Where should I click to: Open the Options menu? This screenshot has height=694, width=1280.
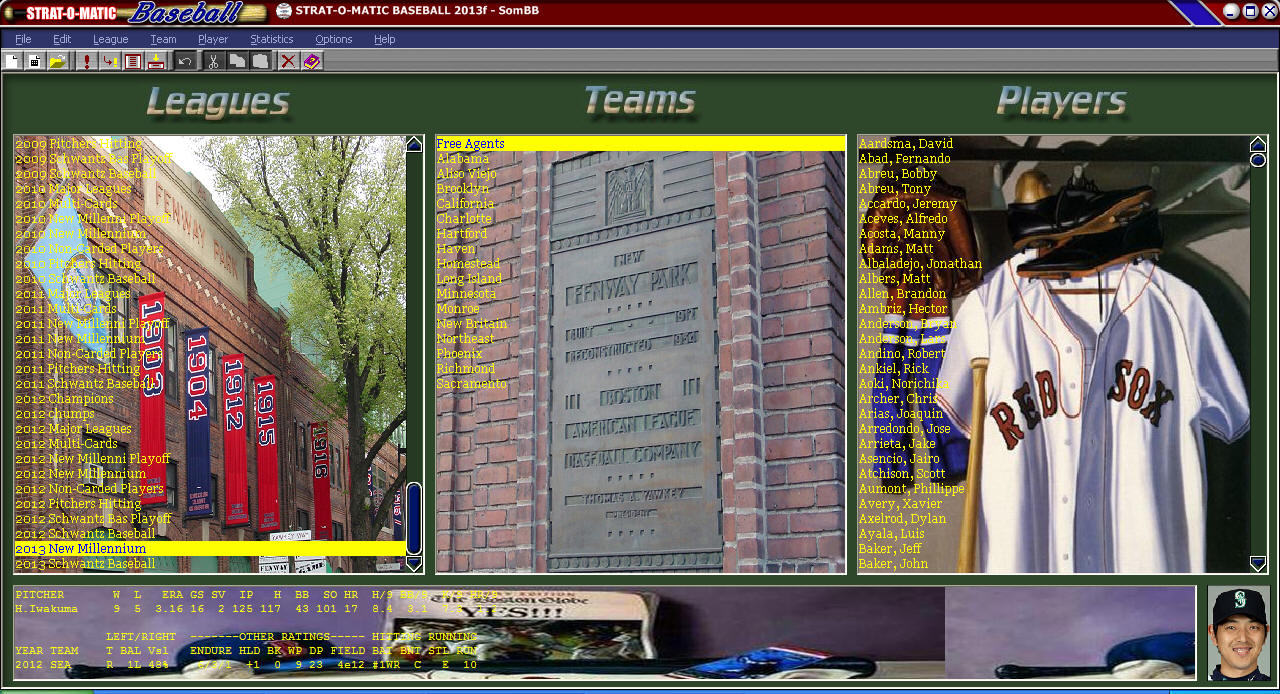tap(334, 39)
